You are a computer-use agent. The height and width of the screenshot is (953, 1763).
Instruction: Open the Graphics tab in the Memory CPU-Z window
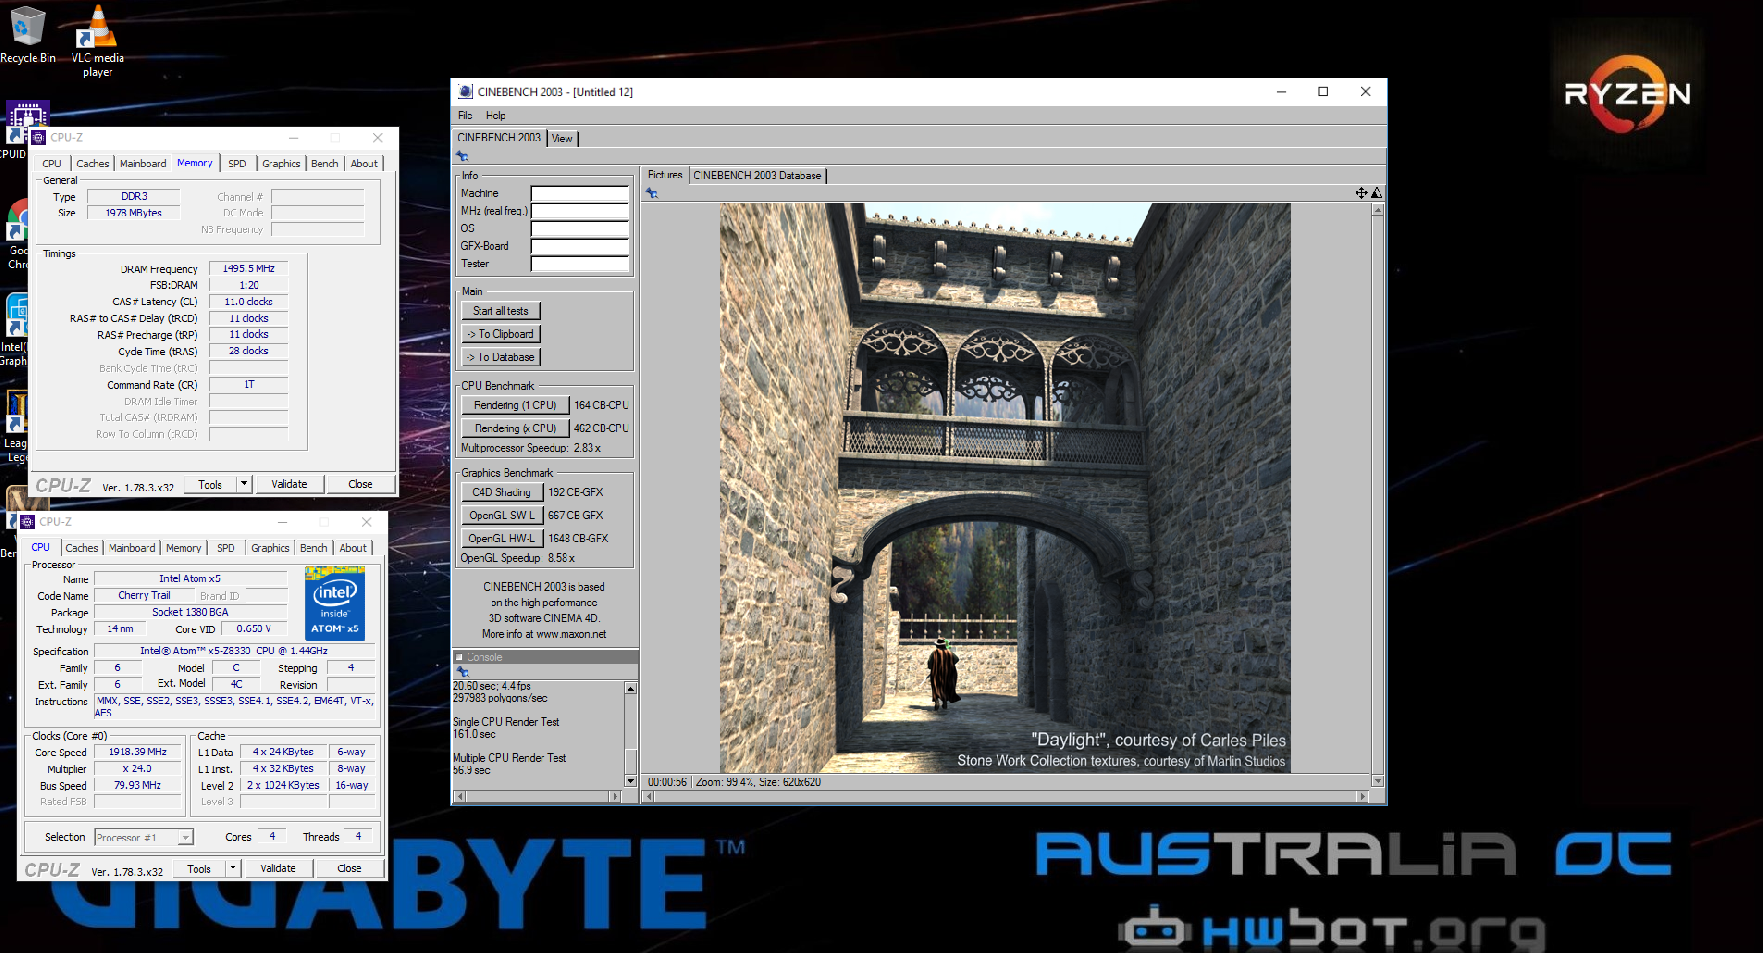tap(281, 163)
